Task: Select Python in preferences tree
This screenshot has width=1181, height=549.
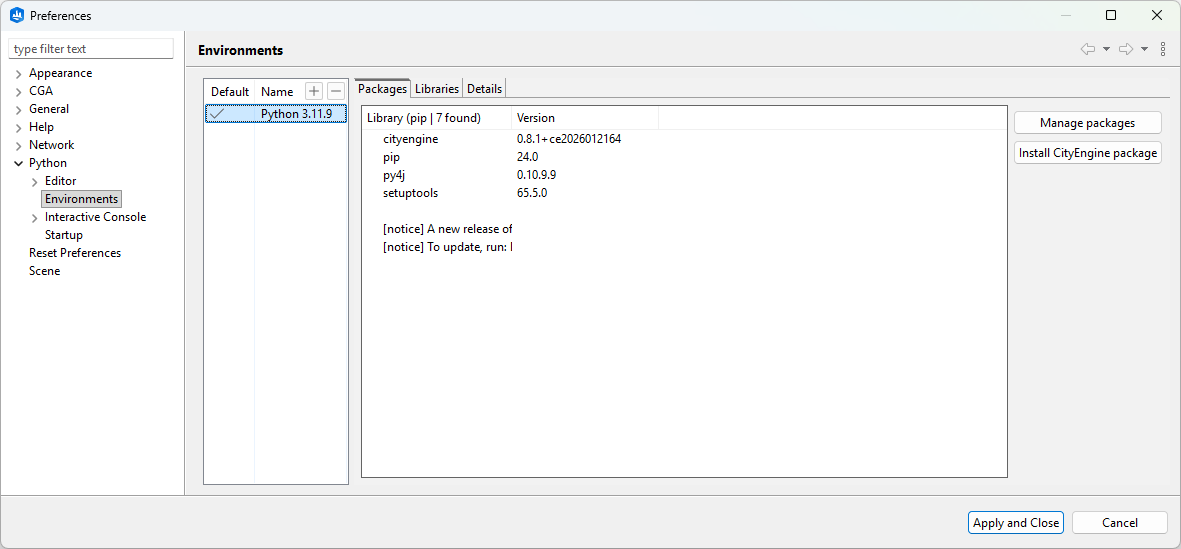Action: 47,163
